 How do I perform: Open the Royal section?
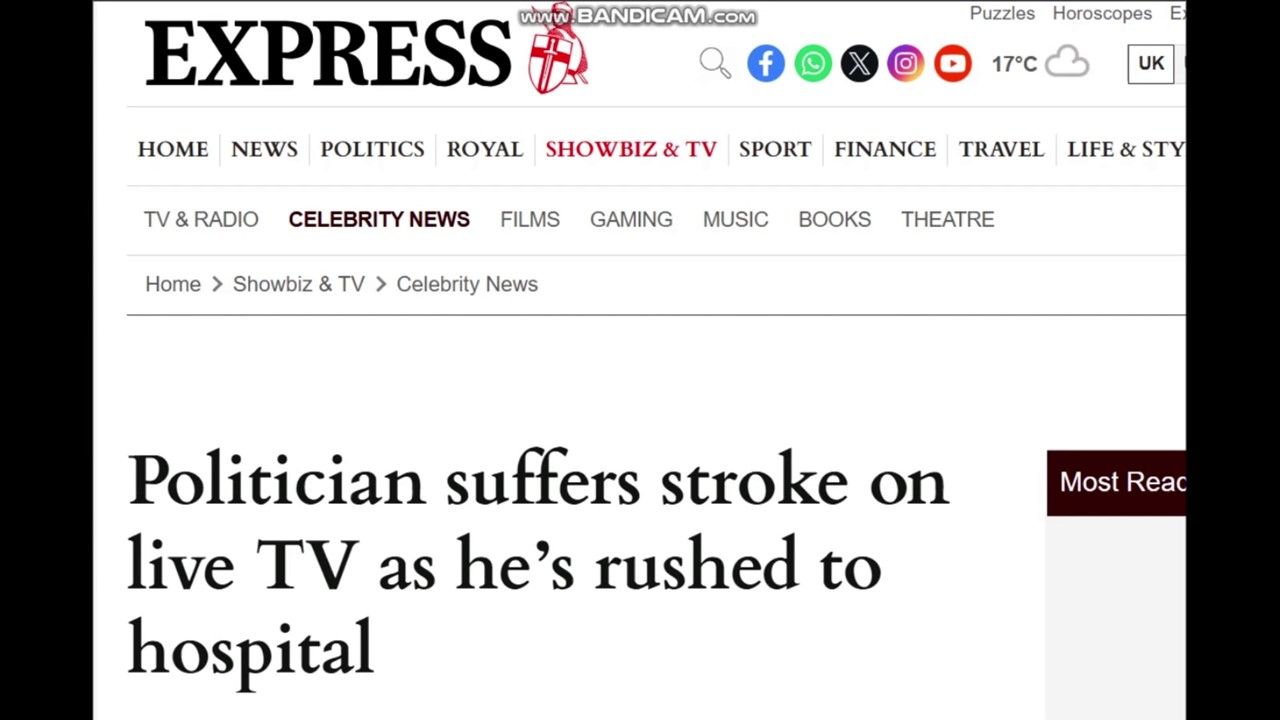[485, 149]
